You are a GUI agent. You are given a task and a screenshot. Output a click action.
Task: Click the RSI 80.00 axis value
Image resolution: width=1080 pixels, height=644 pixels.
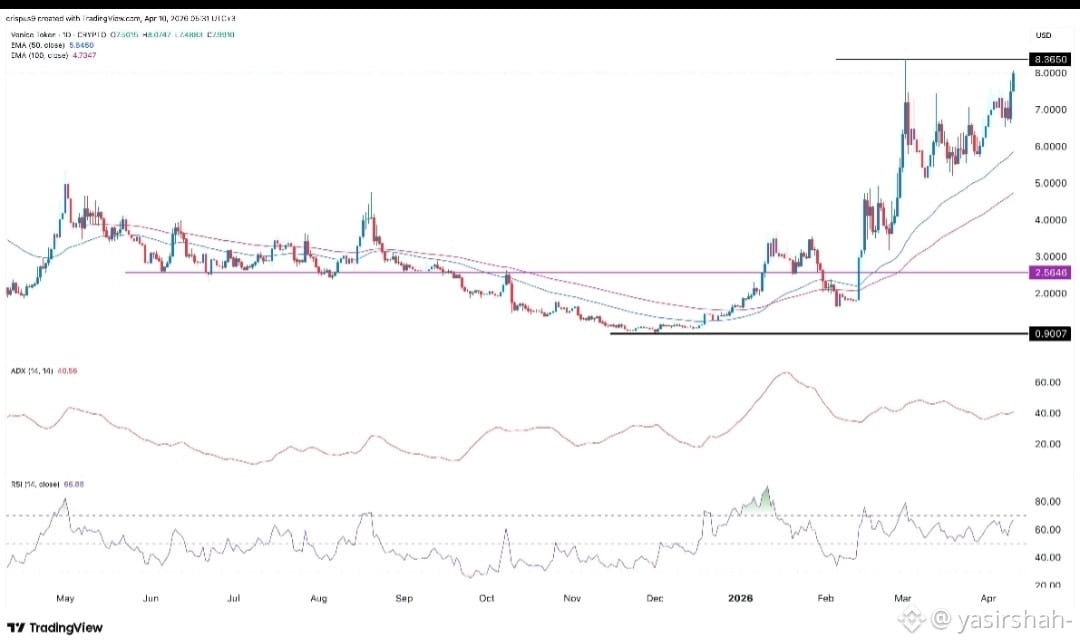[1048, 501]
